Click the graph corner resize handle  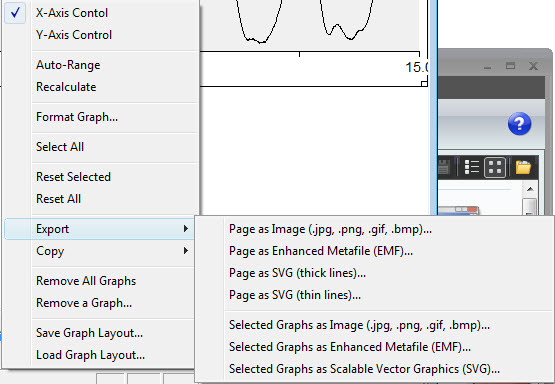pos(424,84)
